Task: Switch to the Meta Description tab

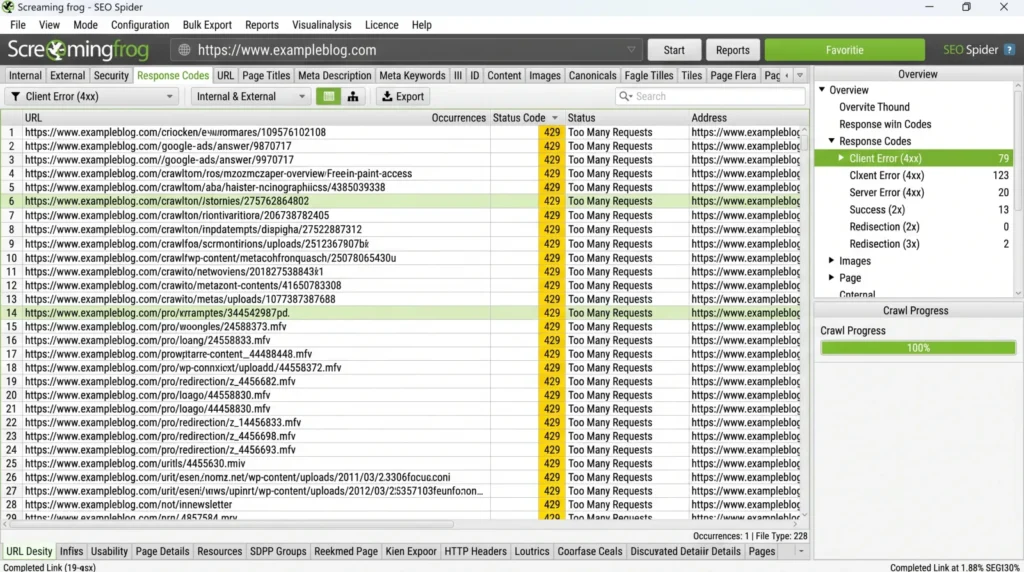Action: coord(334,76)
